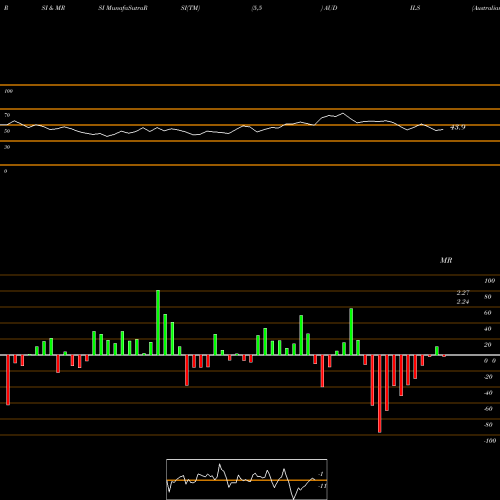Click the SI & MR header text
The width and height of the screenshot is (500, 500).
(53, 8)
